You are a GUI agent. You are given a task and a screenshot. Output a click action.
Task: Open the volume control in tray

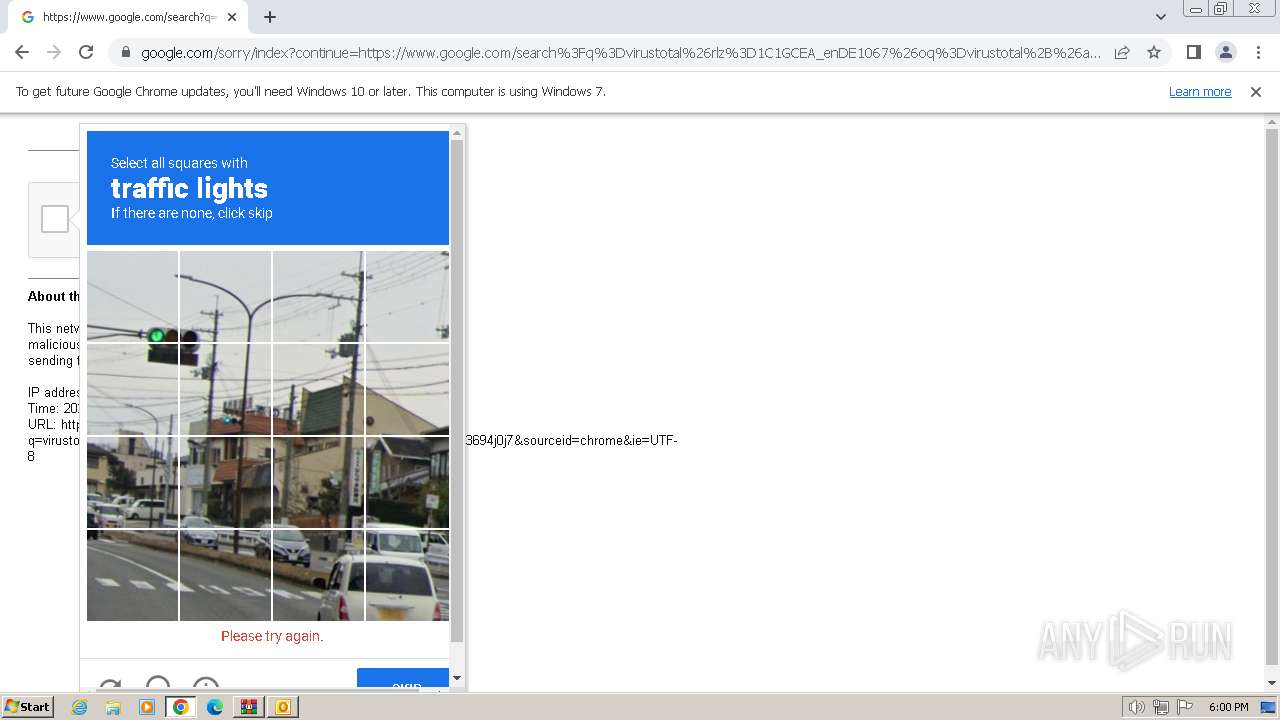click(1137, 707)
